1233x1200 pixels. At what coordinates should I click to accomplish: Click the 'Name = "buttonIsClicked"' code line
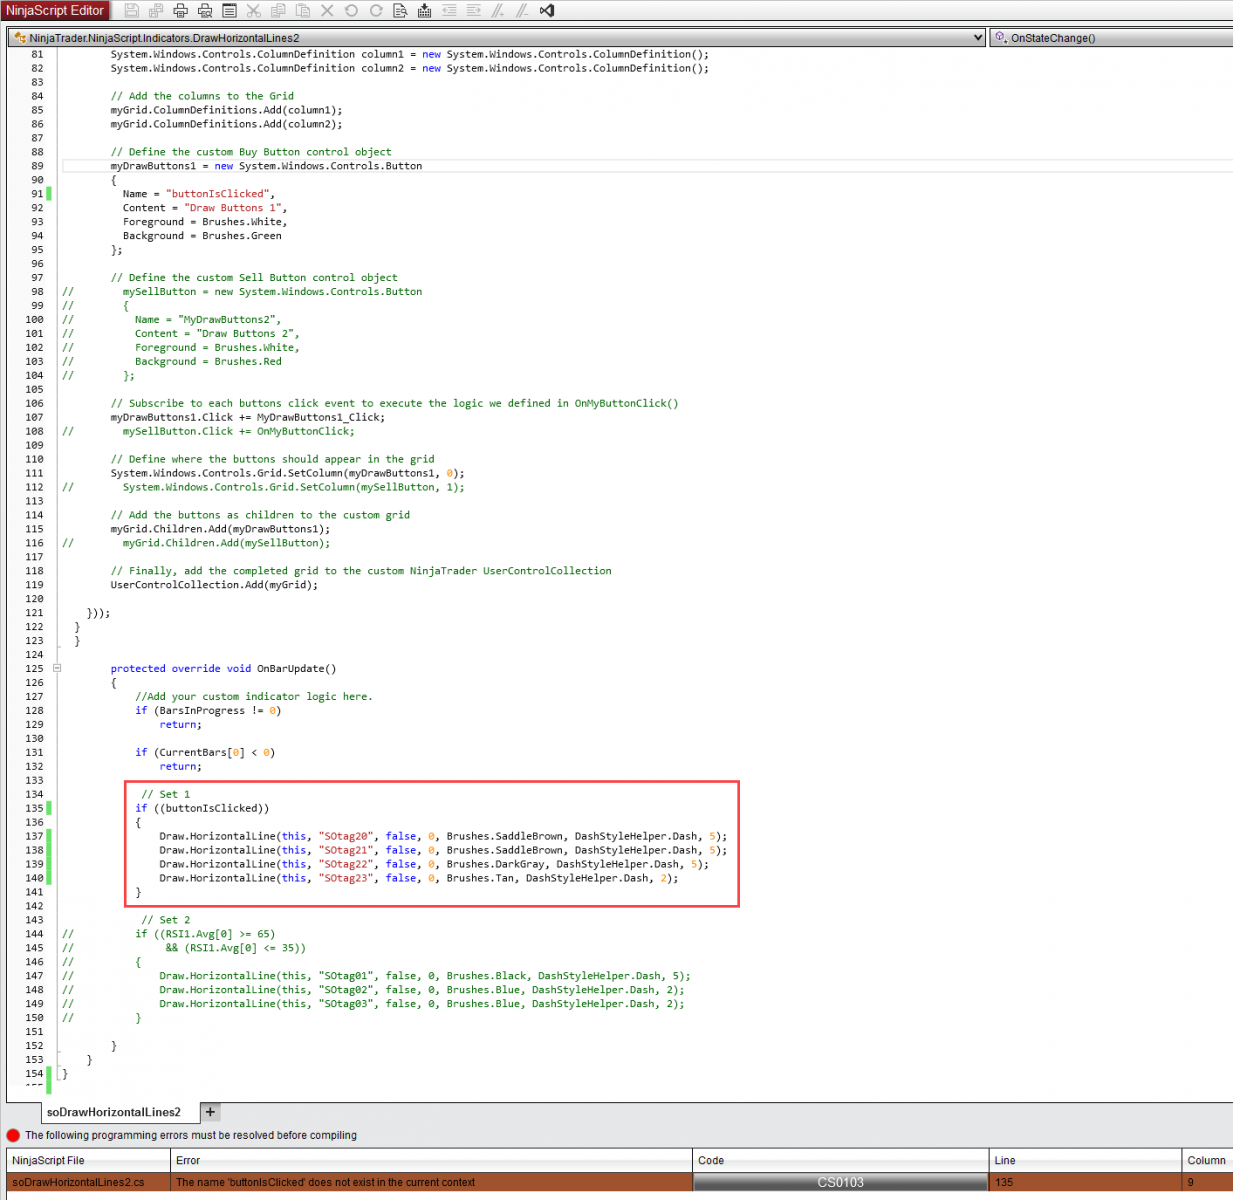pyautogui.click(x=198, y=194)
